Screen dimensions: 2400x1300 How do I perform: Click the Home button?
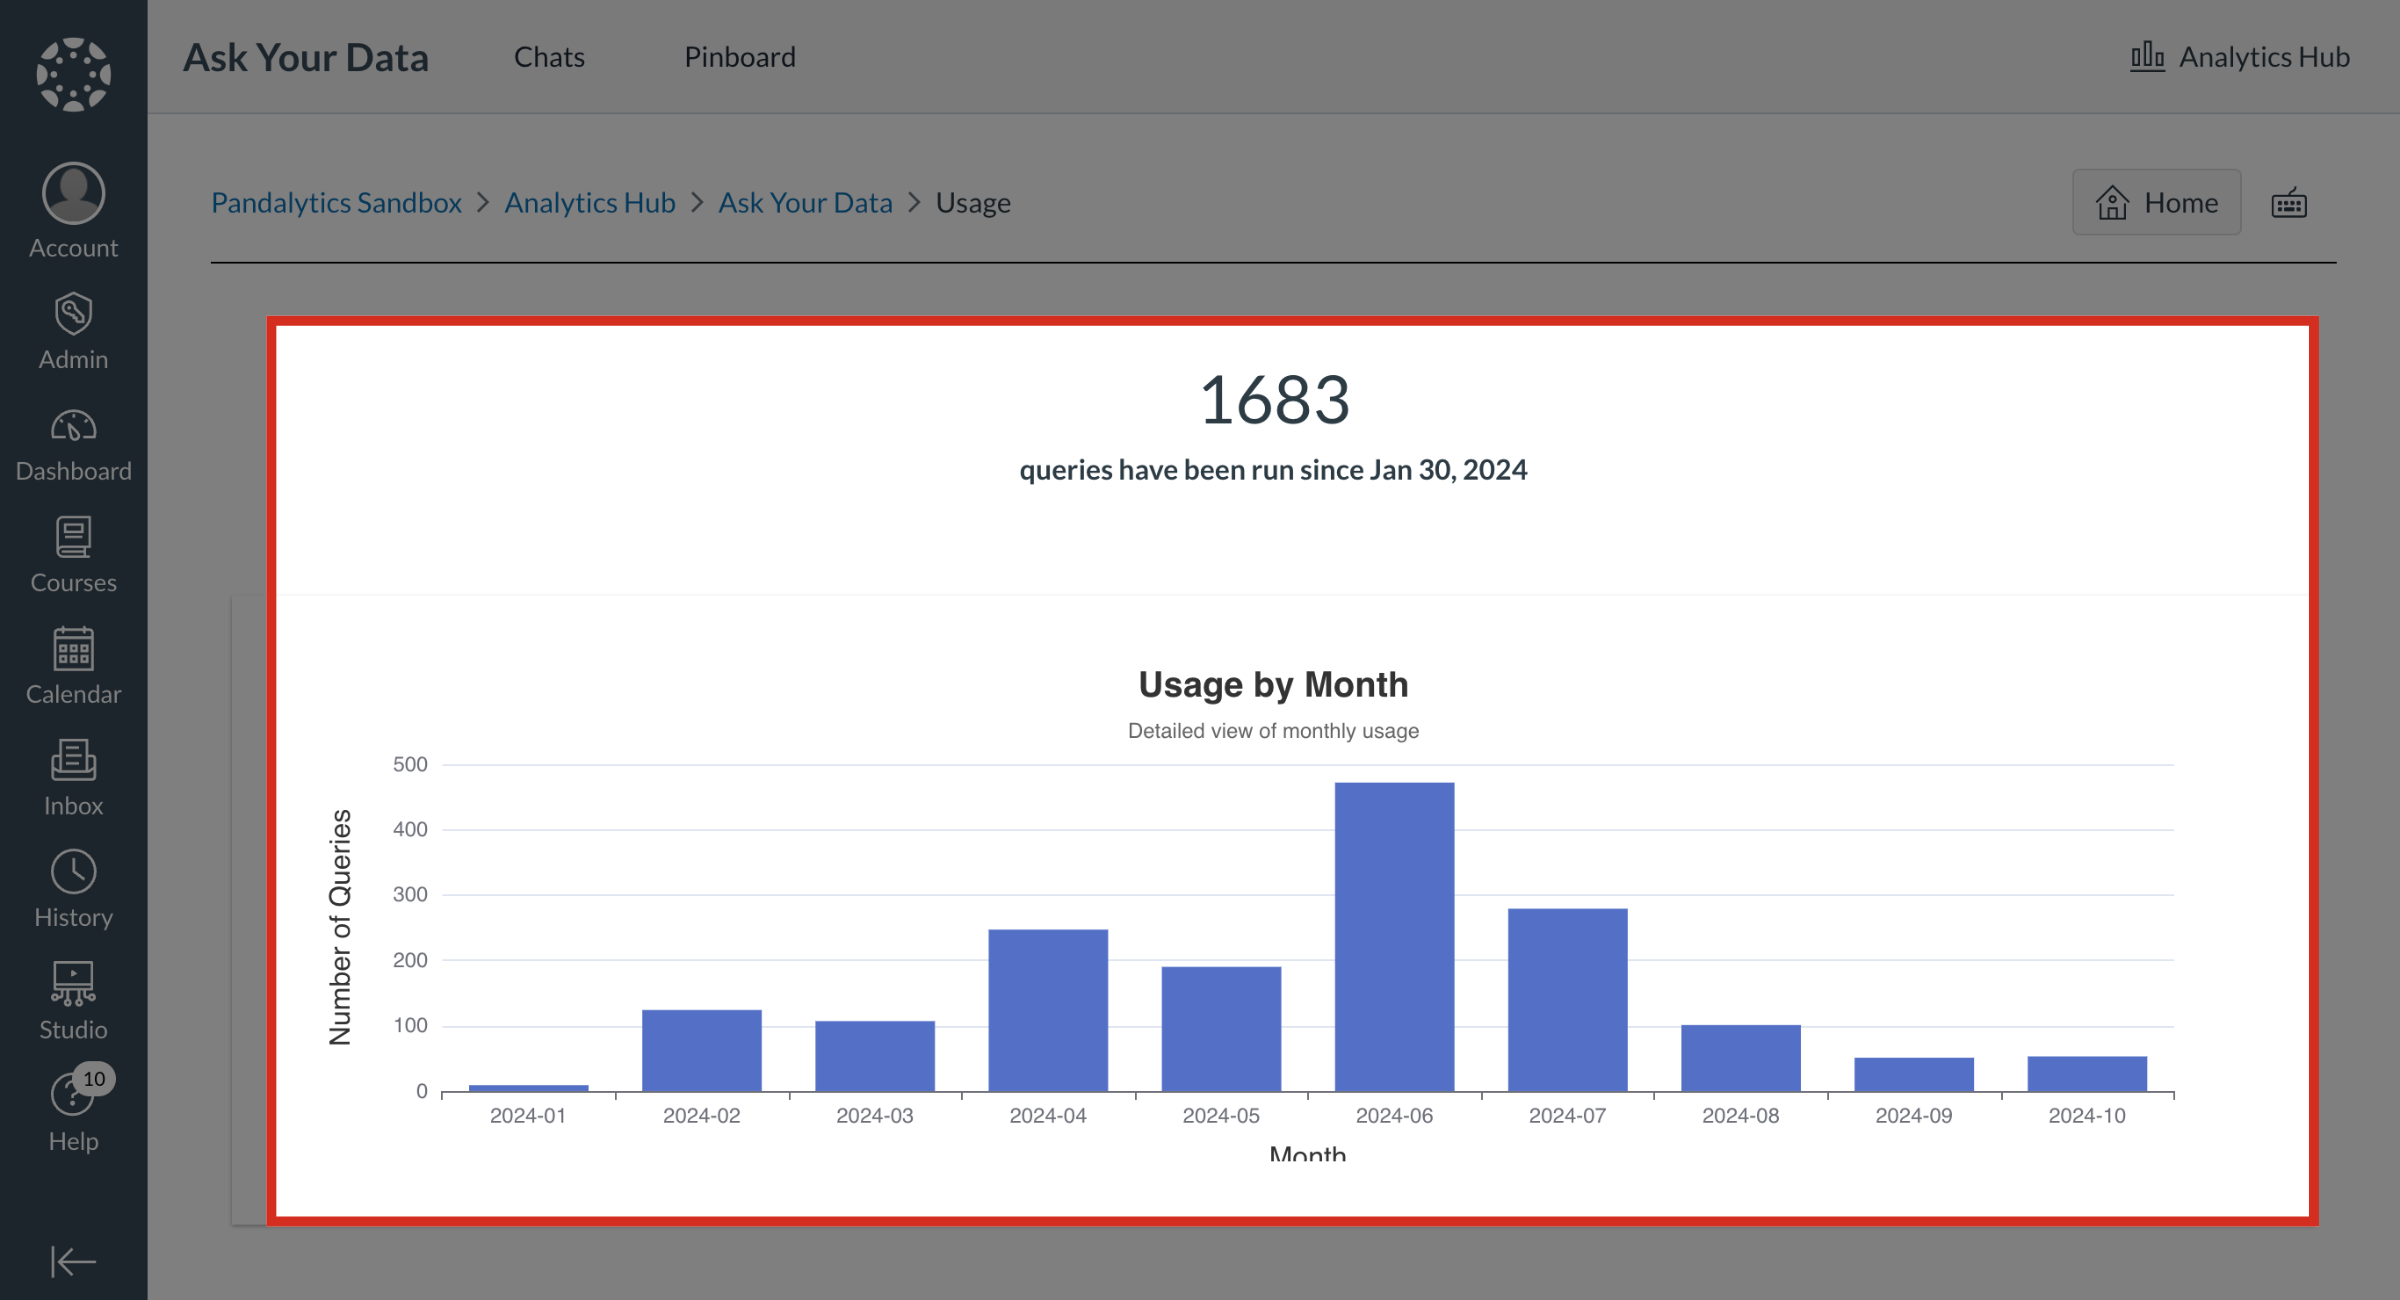(x=2156, y=202)
